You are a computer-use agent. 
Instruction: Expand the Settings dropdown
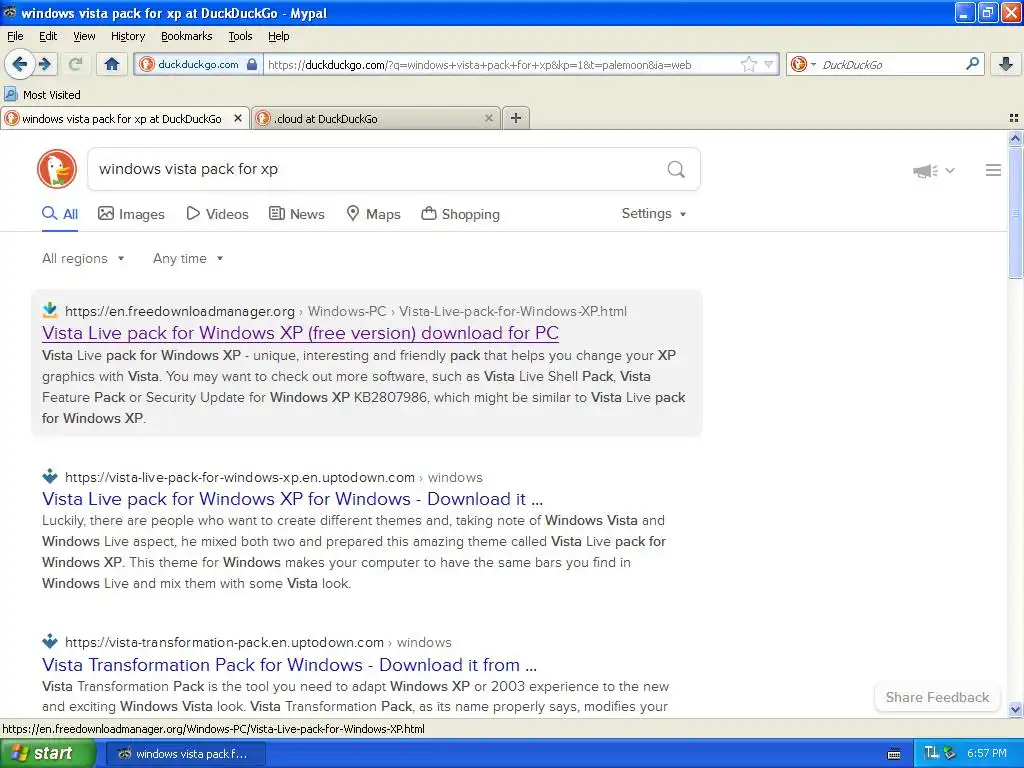pos(654,214)
